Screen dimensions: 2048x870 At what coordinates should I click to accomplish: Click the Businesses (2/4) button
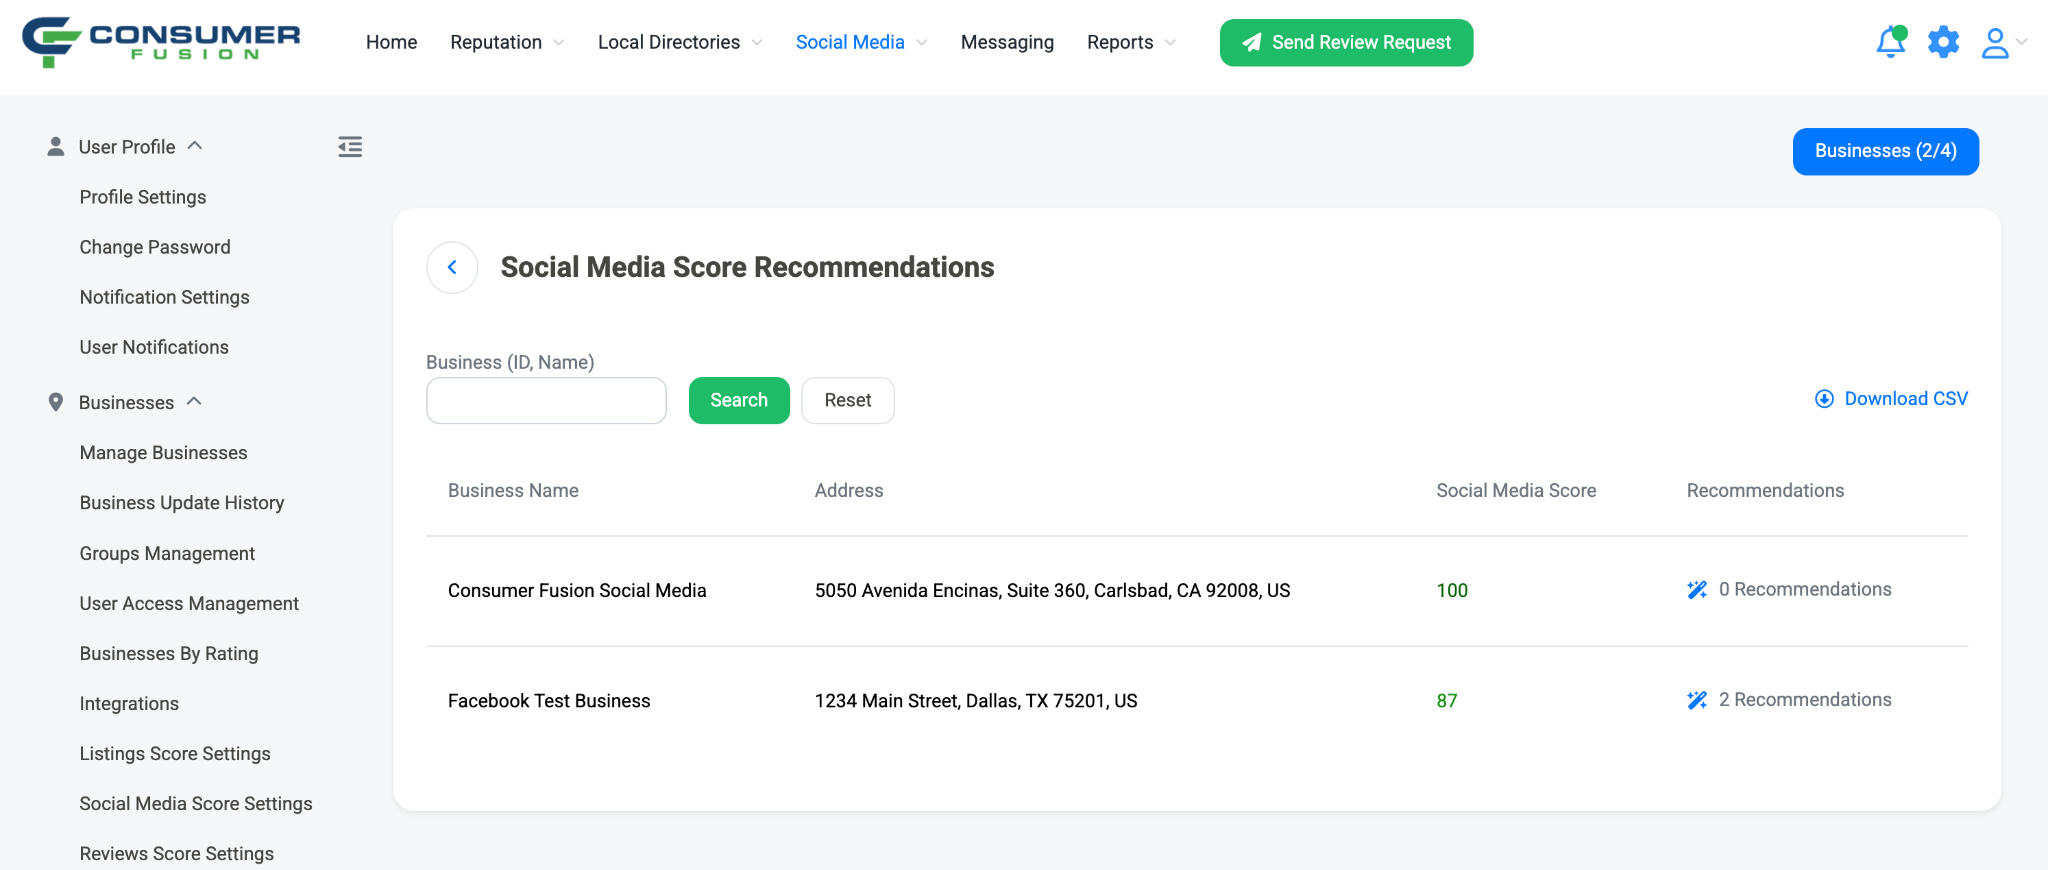pyautogui.click(x=1885, y=151)
